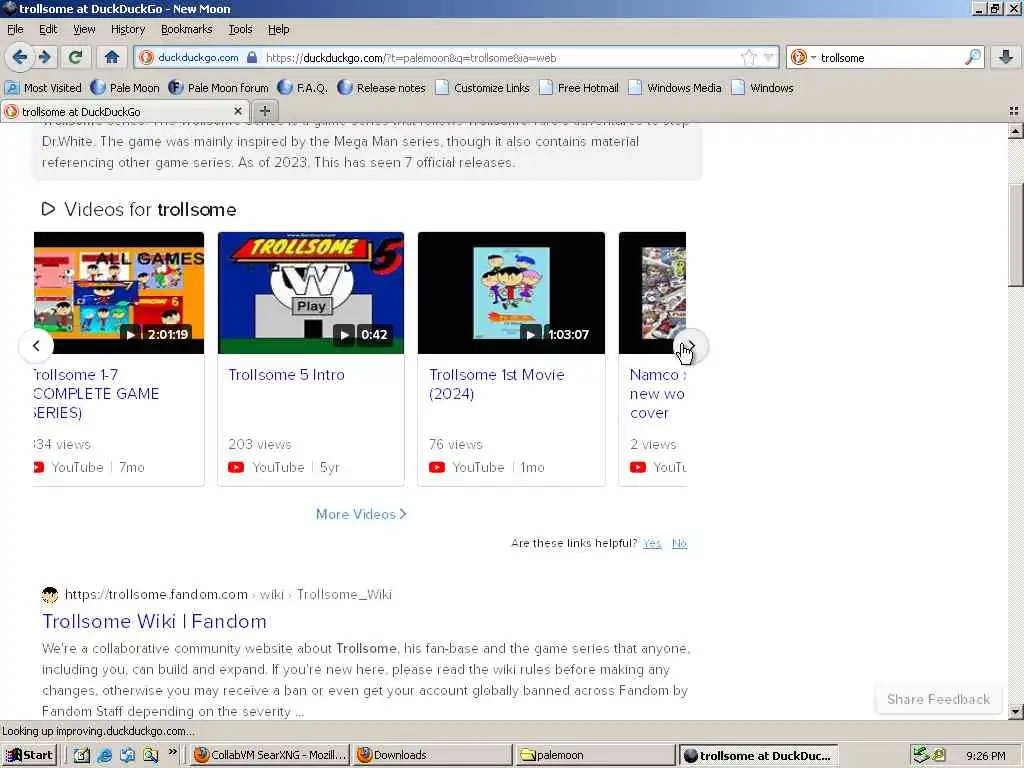Open the Most Visited bookmarks folder

pyautogui.click(x=43, y=88)
